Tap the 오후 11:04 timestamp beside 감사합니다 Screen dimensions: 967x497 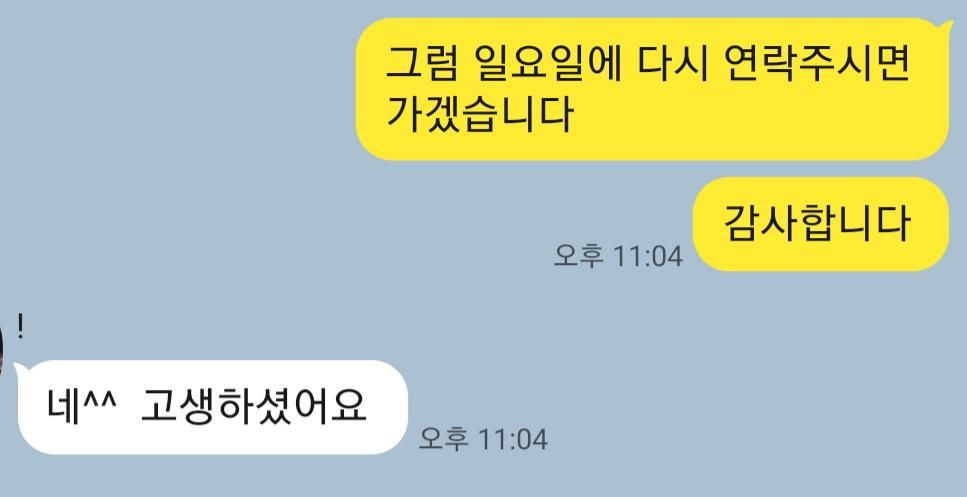tap(618, 256)
